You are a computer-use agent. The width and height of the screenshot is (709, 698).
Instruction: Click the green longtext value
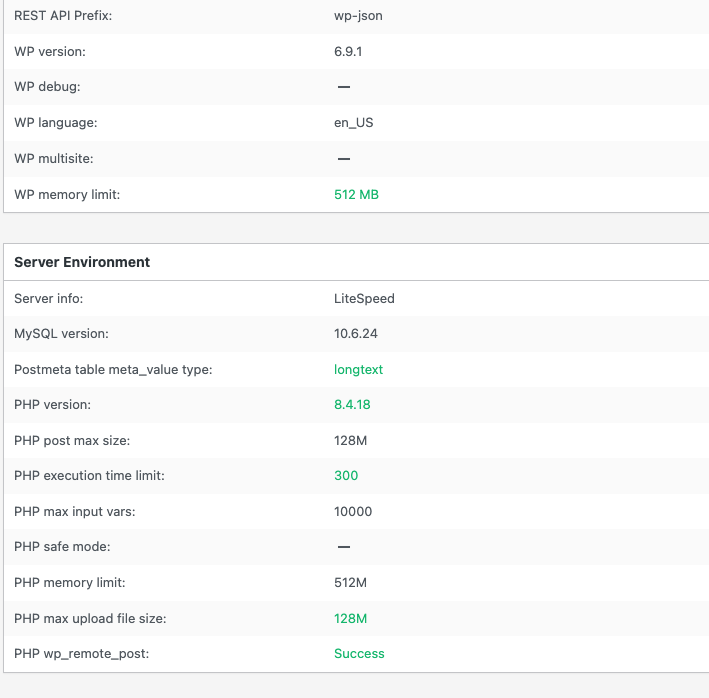(x=358, y=370)
